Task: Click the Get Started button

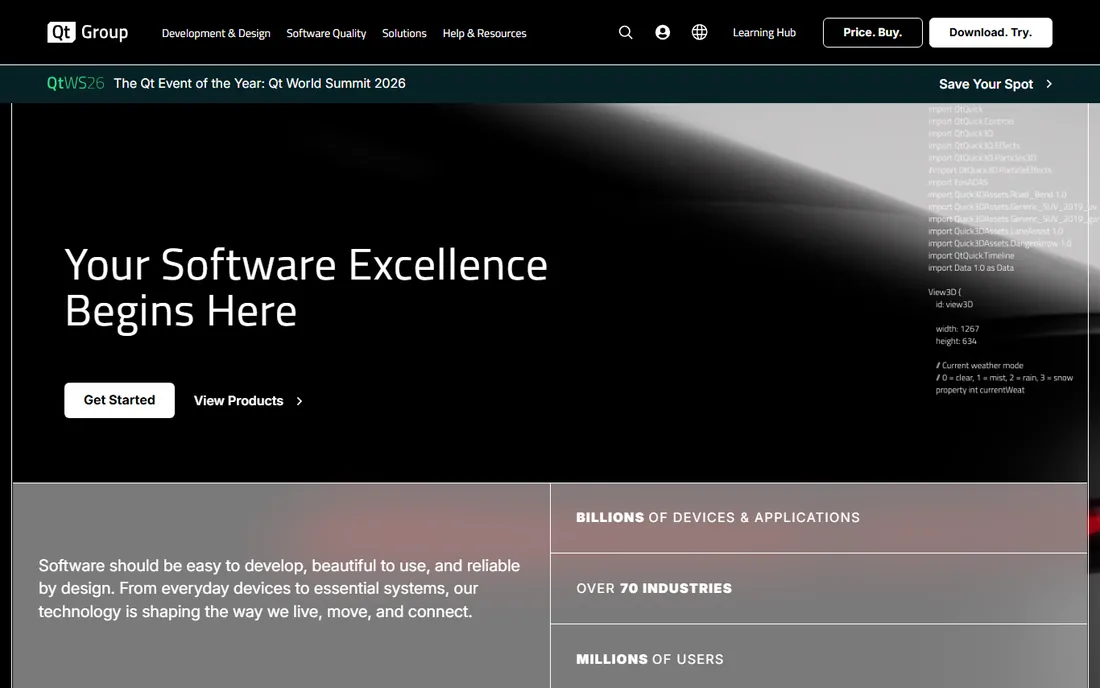Action: click(x=119, y=400)
